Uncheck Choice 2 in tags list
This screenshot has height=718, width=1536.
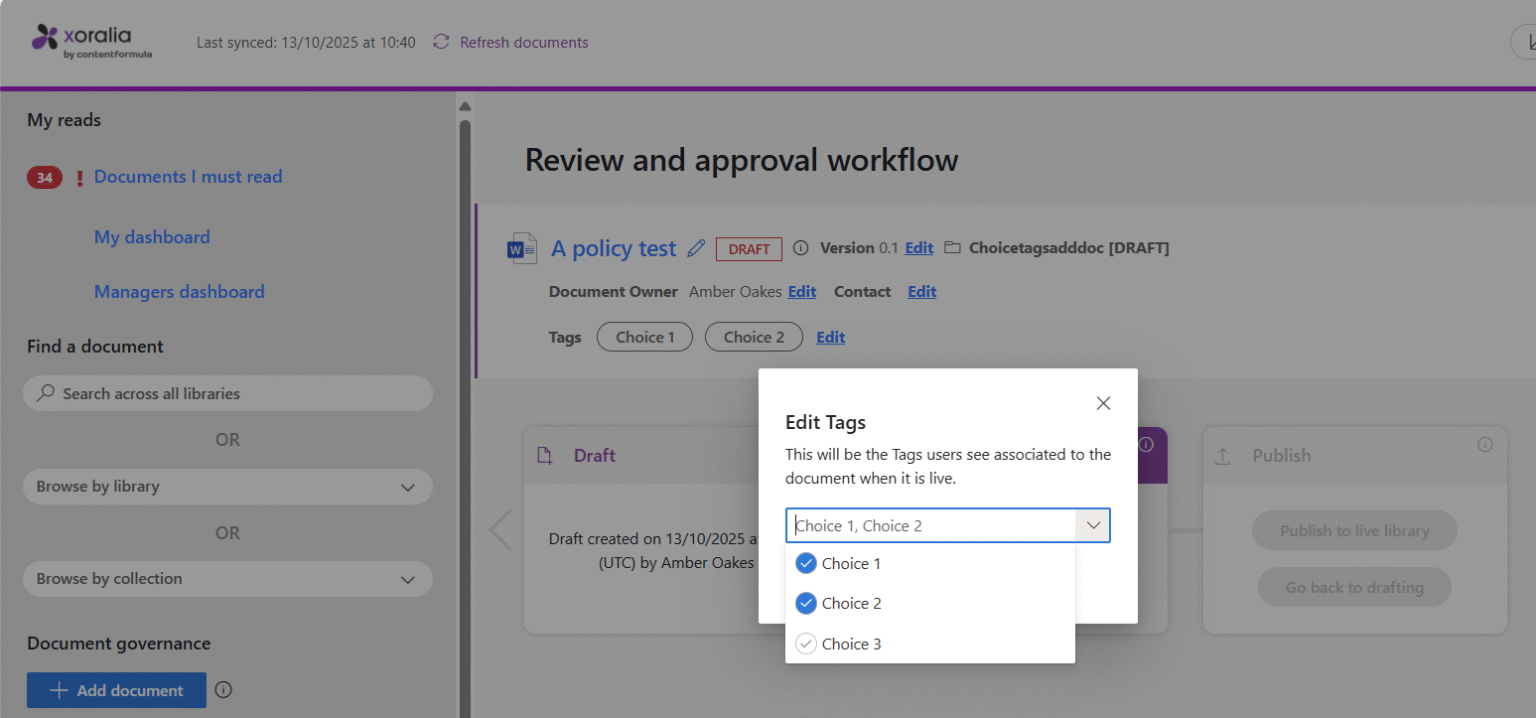(806, 604)
